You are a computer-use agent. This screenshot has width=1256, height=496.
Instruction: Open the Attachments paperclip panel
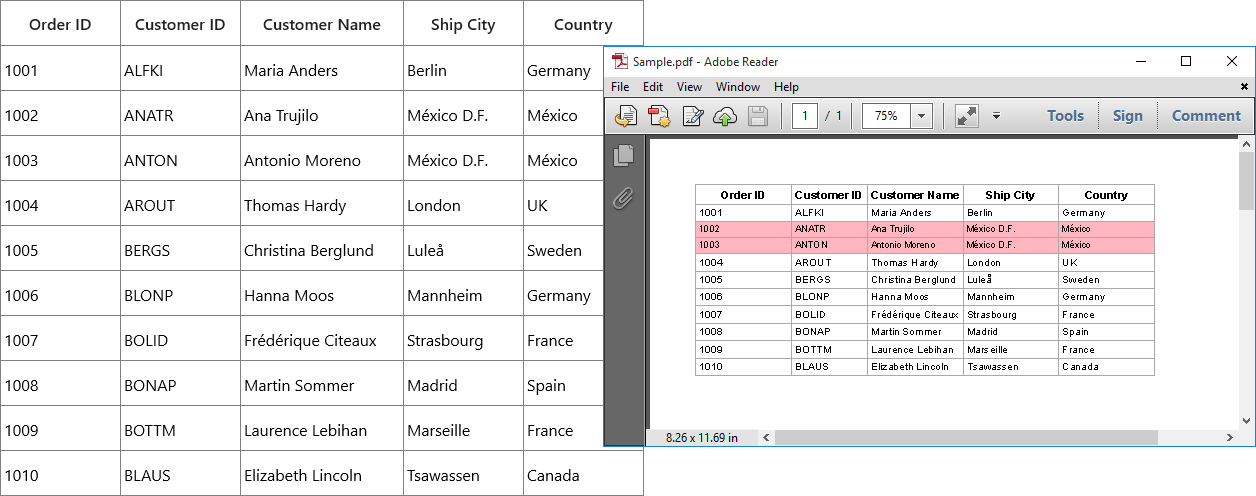pyautogui.click(x=624, y=197)
